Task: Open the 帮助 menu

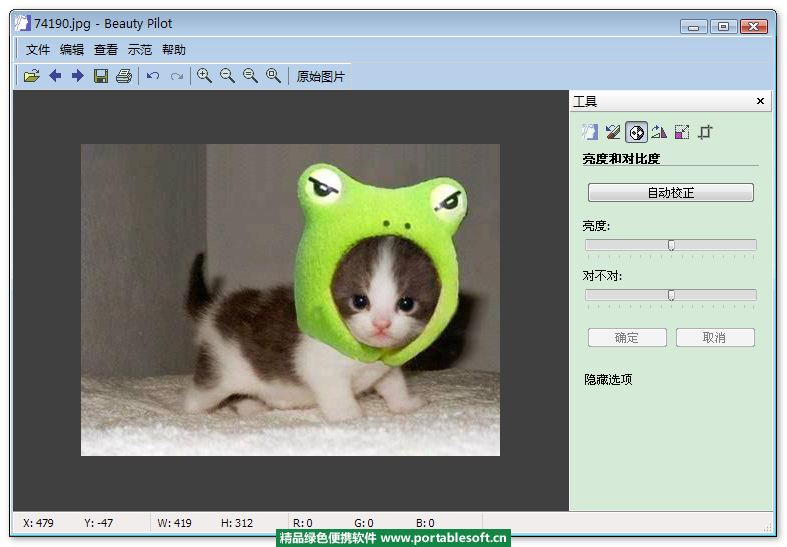Action: click(174, 50)
